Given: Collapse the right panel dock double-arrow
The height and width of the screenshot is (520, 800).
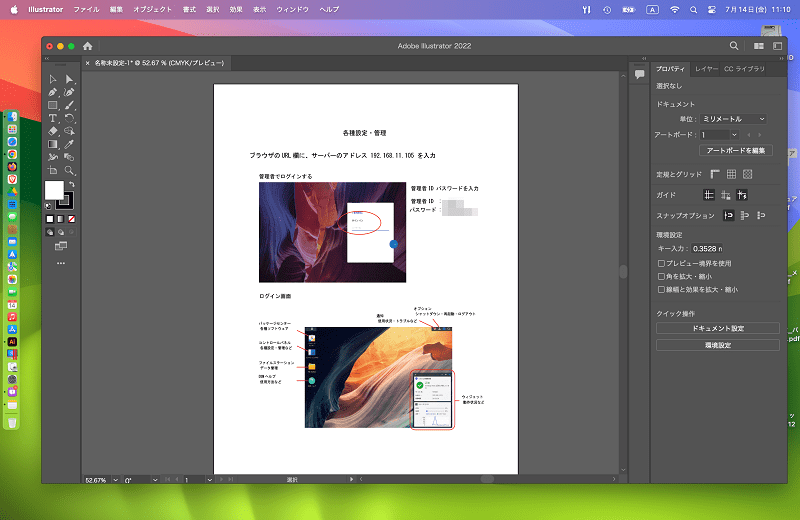Looking at the screenshot, I should (781, 59).
